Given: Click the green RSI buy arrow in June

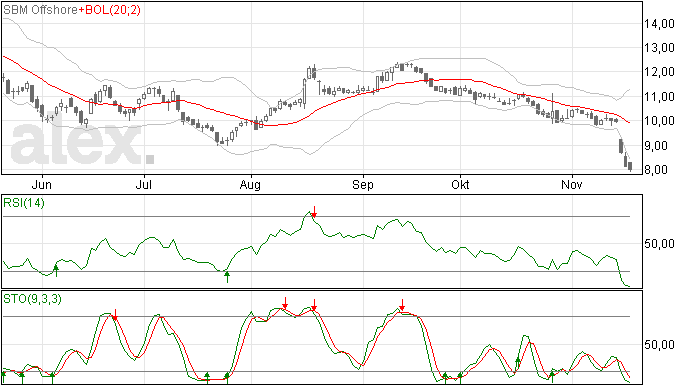Looking at the screenshot, I should (x=56, y=271).
